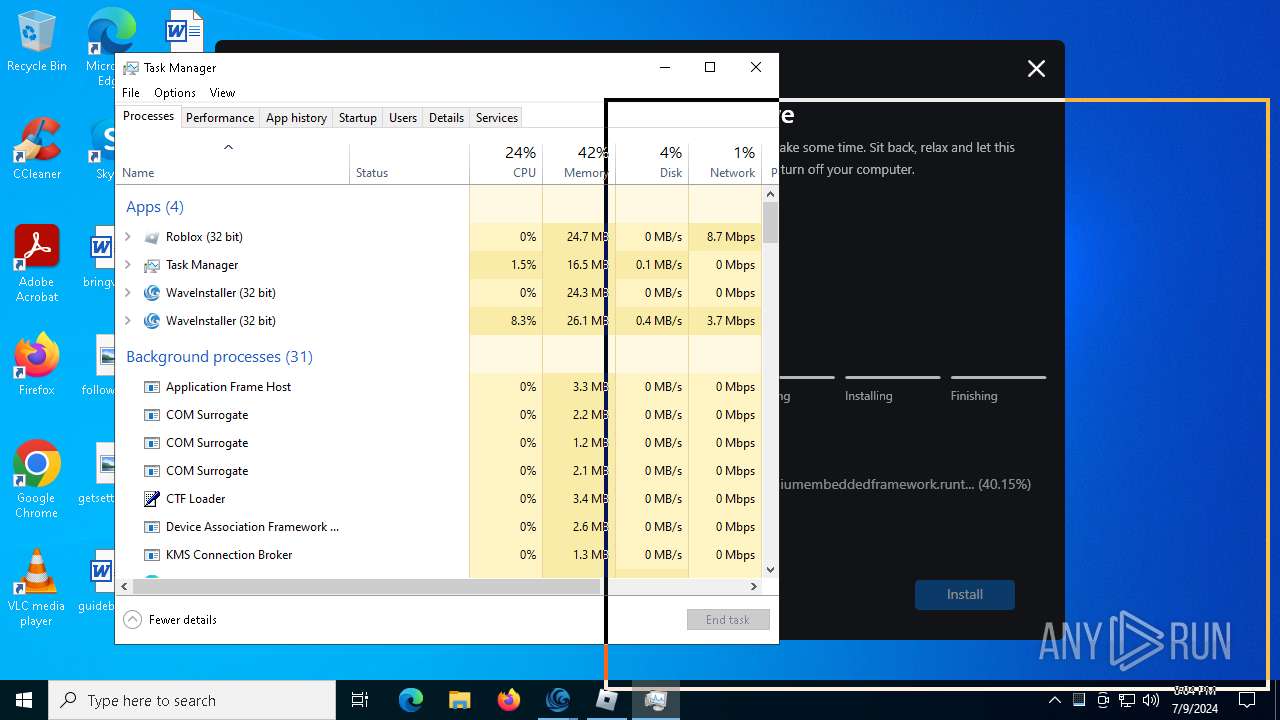Click KMS Connection Broker process icon

[152, 555]
